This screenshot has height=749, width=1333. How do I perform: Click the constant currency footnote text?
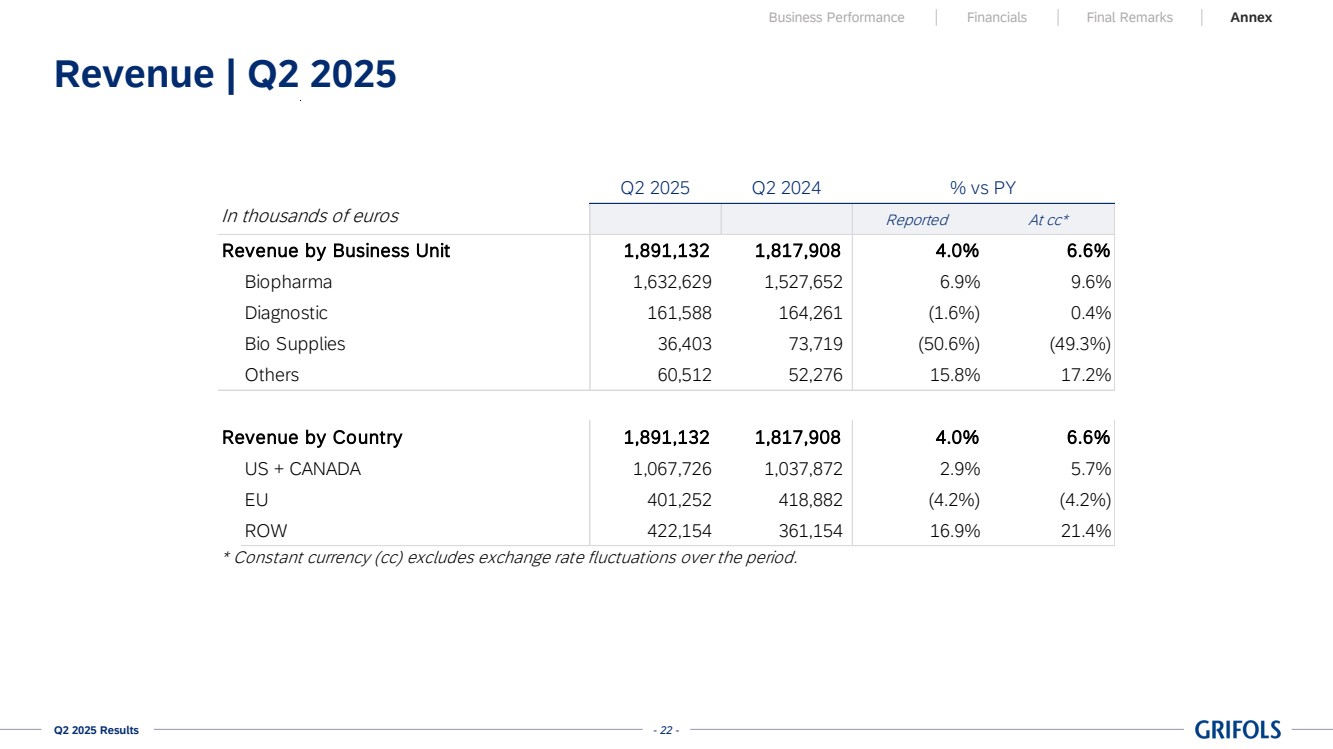click(509, 558)
